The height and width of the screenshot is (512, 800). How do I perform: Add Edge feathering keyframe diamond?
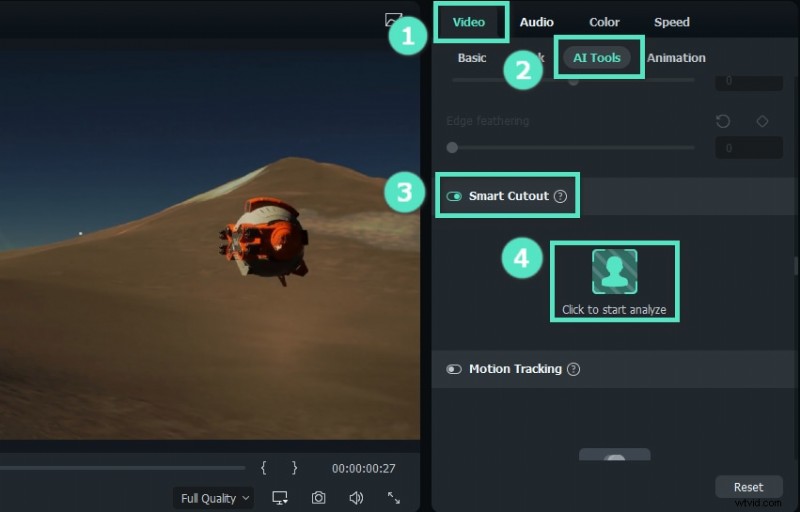click(762, 121)
